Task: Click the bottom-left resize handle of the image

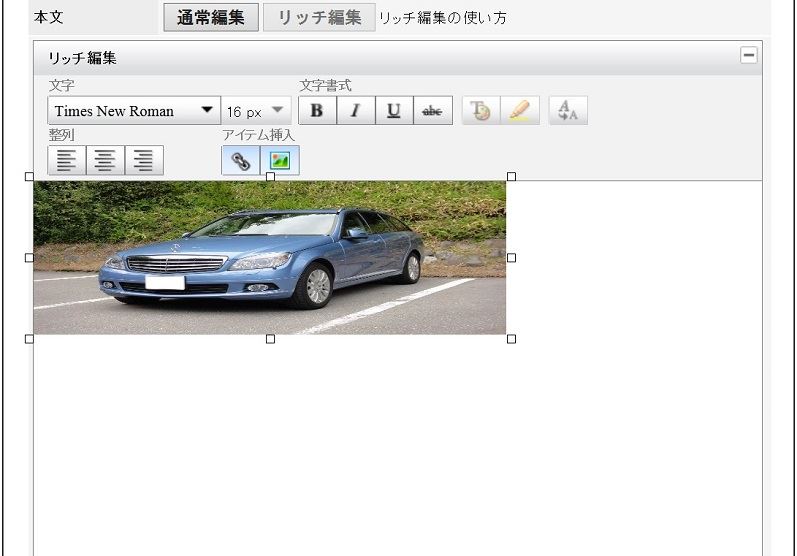Action: (29, 338)
